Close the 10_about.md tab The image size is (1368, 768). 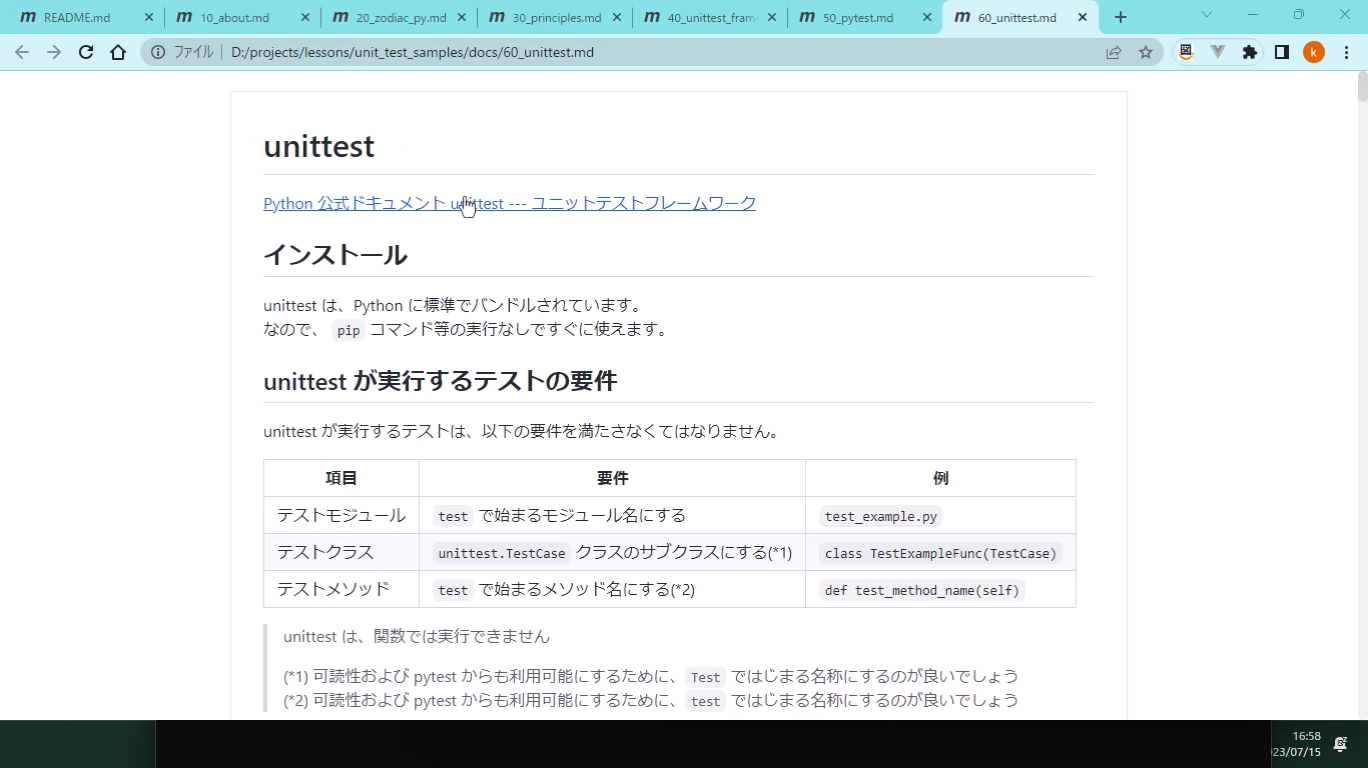click(x=305, y=17)
